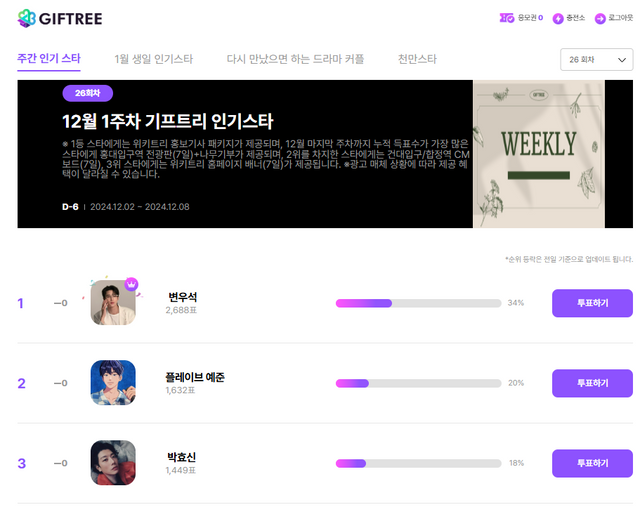Click the 충전소 lightning icon
The height and width of the screenshot is (516, 640).
click(x=558, y=19)
